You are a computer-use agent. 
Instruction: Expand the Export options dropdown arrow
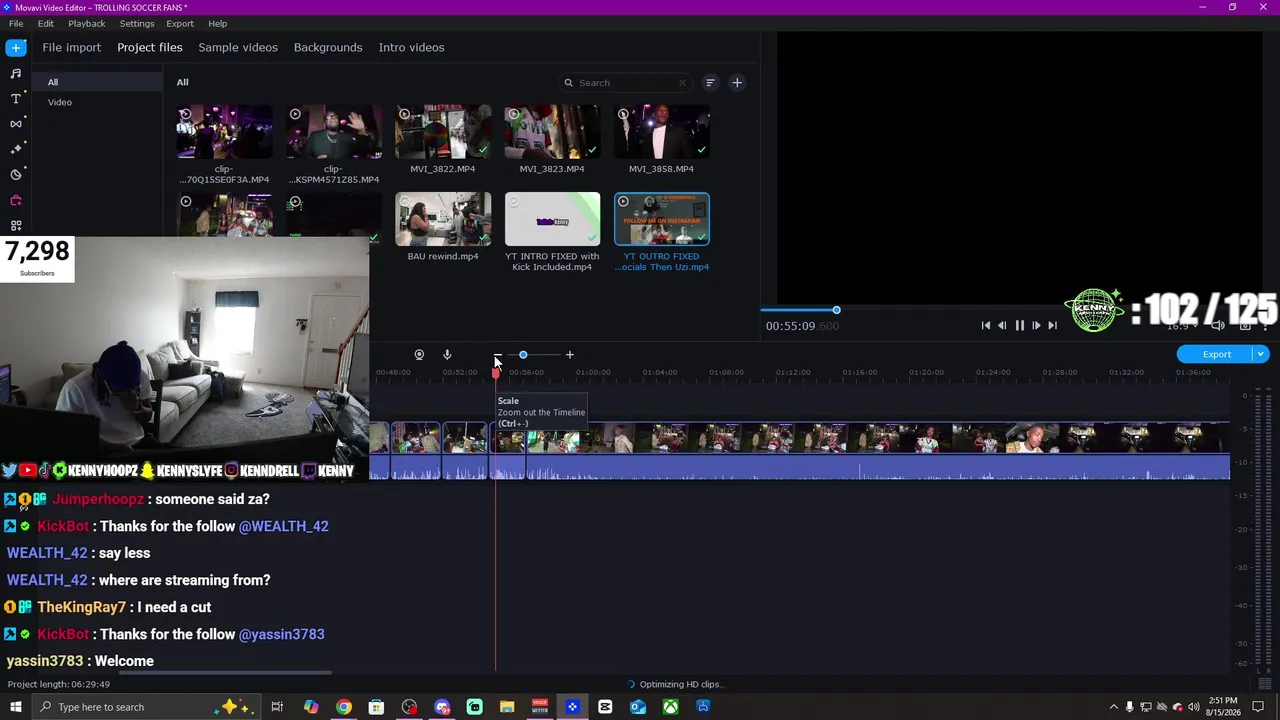click(1262, 354)
